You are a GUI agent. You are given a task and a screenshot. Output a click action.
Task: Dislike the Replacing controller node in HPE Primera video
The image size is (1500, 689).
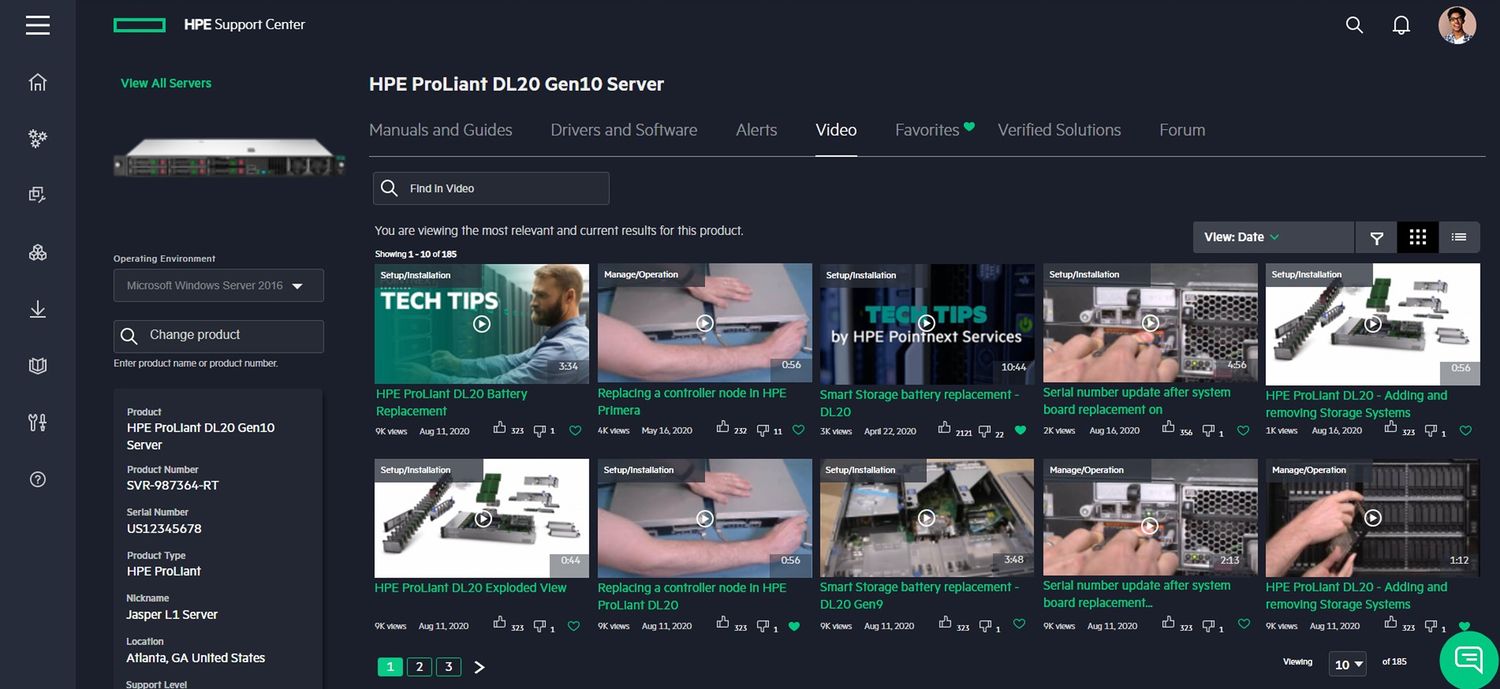click(763, 429)
